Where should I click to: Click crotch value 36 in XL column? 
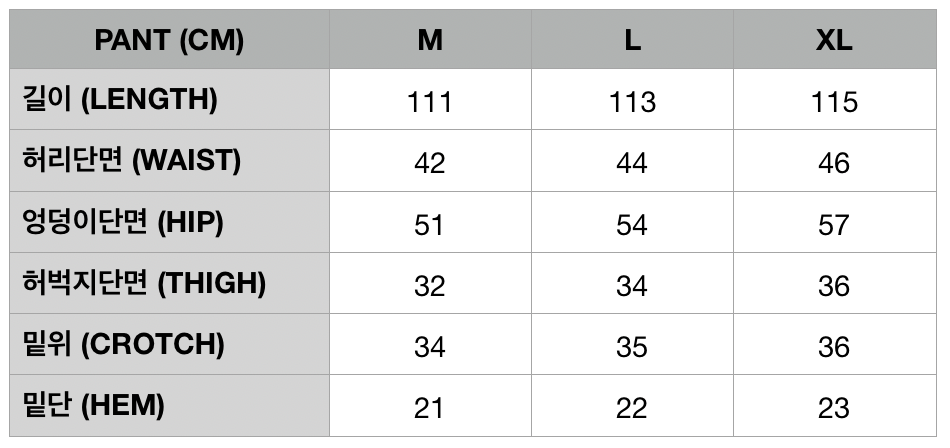(x=834, y=347)
